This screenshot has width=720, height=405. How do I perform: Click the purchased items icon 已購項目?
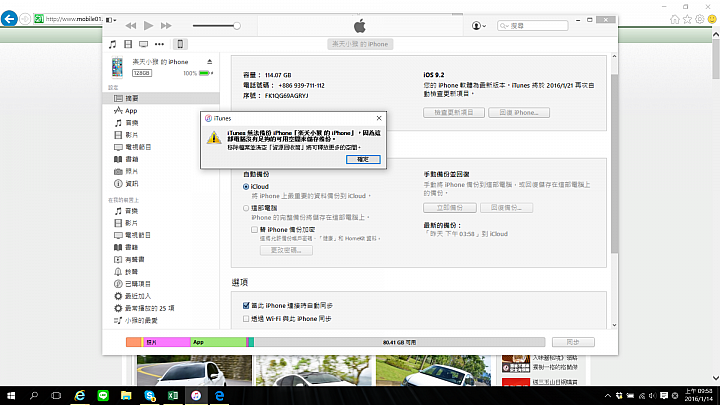118,284
